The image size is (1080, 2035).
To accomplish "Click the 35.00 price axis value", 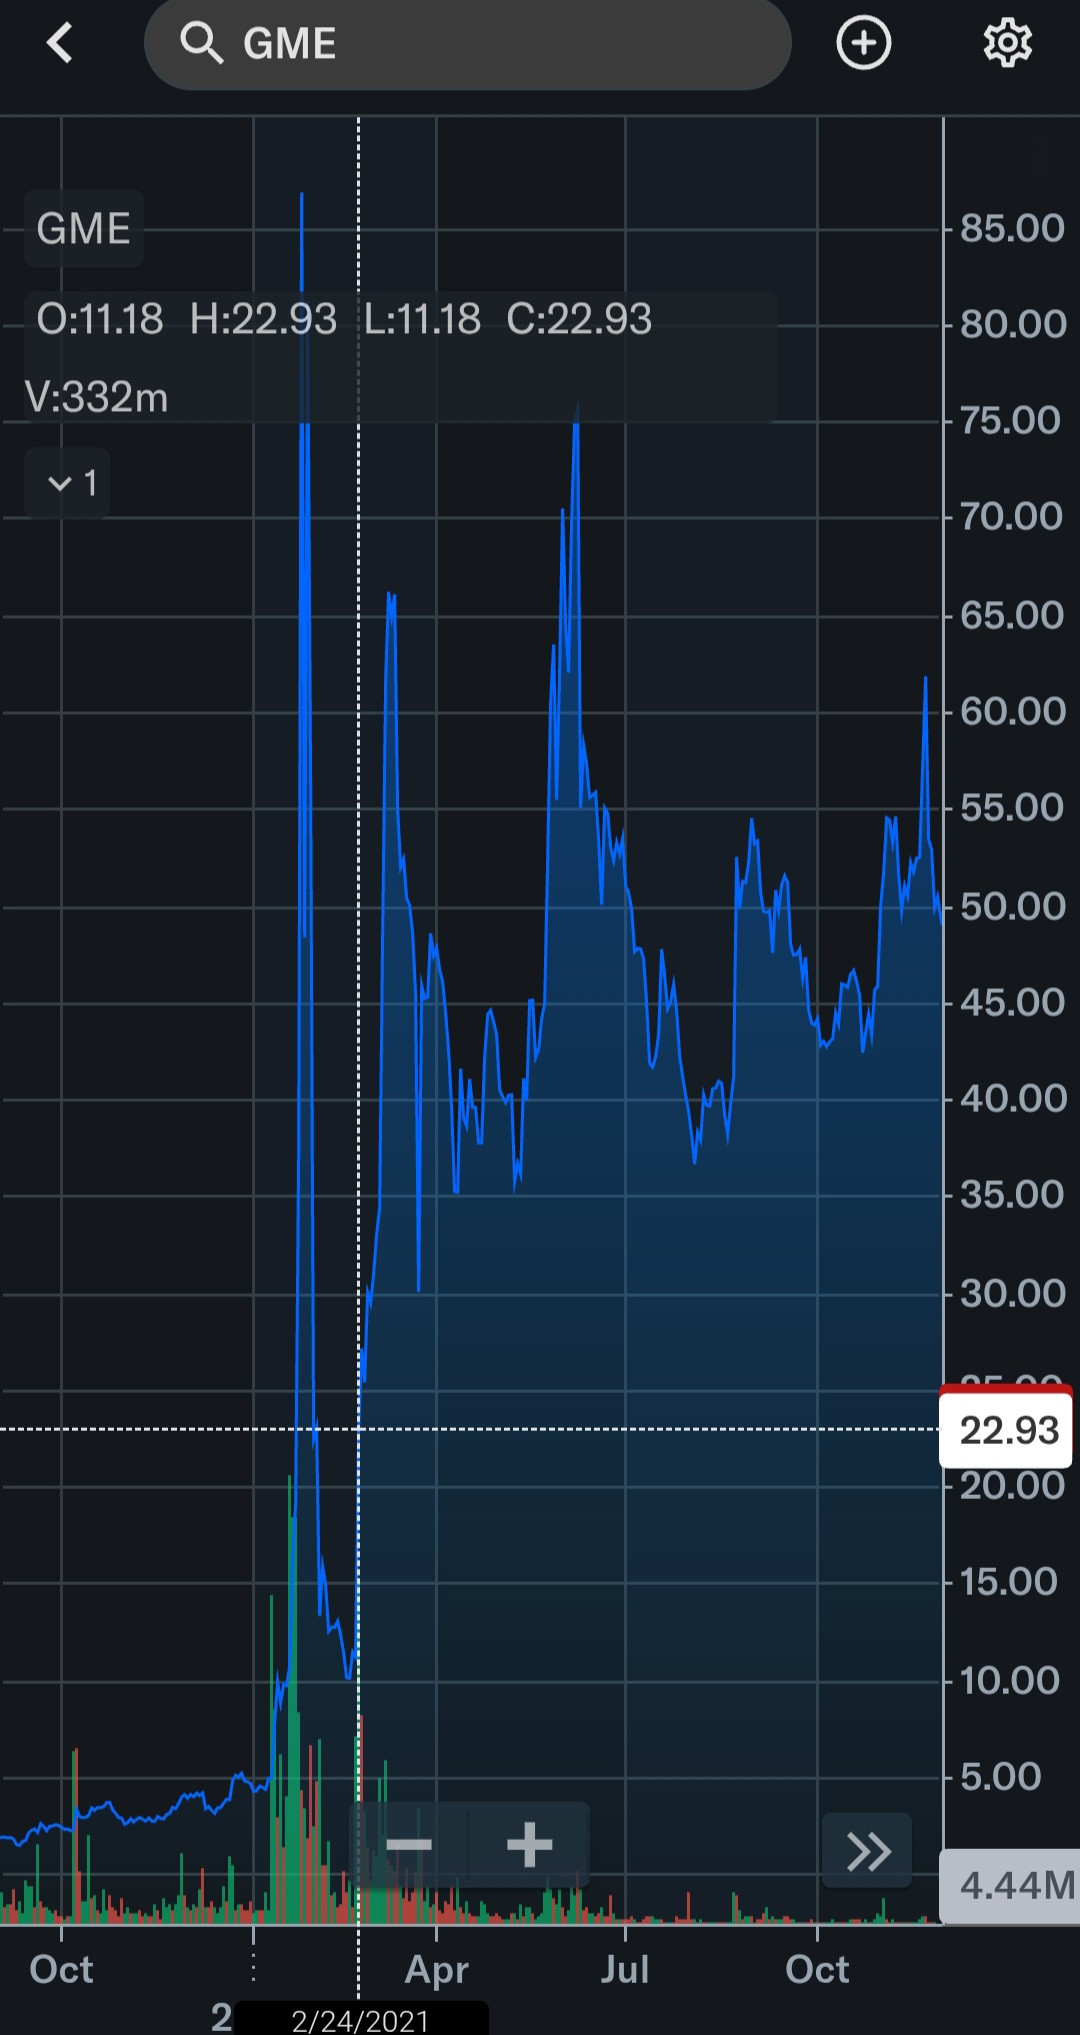I will click(1012, 1194).
